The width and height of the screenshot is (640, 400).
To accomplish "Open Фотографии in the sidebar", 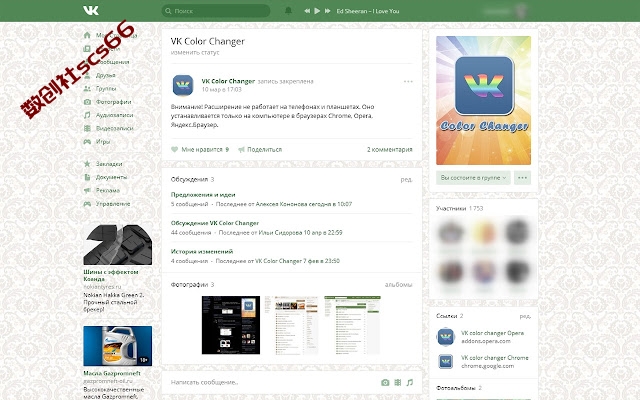I will pyautogui.click(x=113, y=102).
